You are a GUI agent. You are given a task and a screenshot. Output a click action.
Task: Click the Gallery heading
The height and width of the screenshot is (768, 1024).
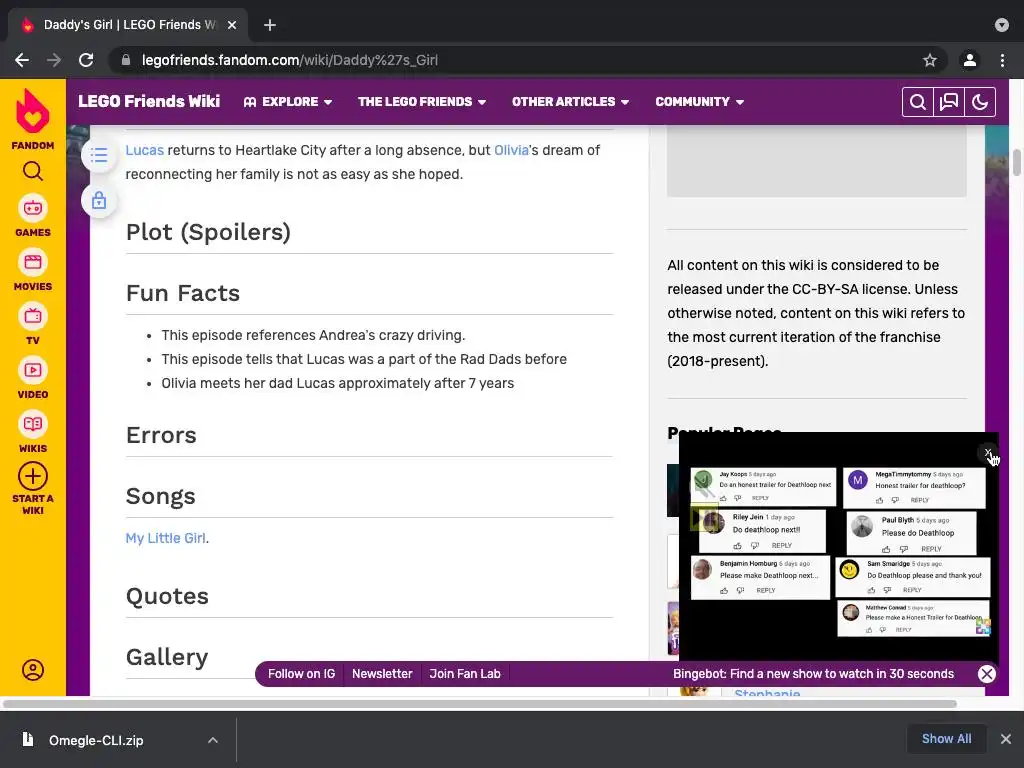pyautogui.click(x=167, y=657)
